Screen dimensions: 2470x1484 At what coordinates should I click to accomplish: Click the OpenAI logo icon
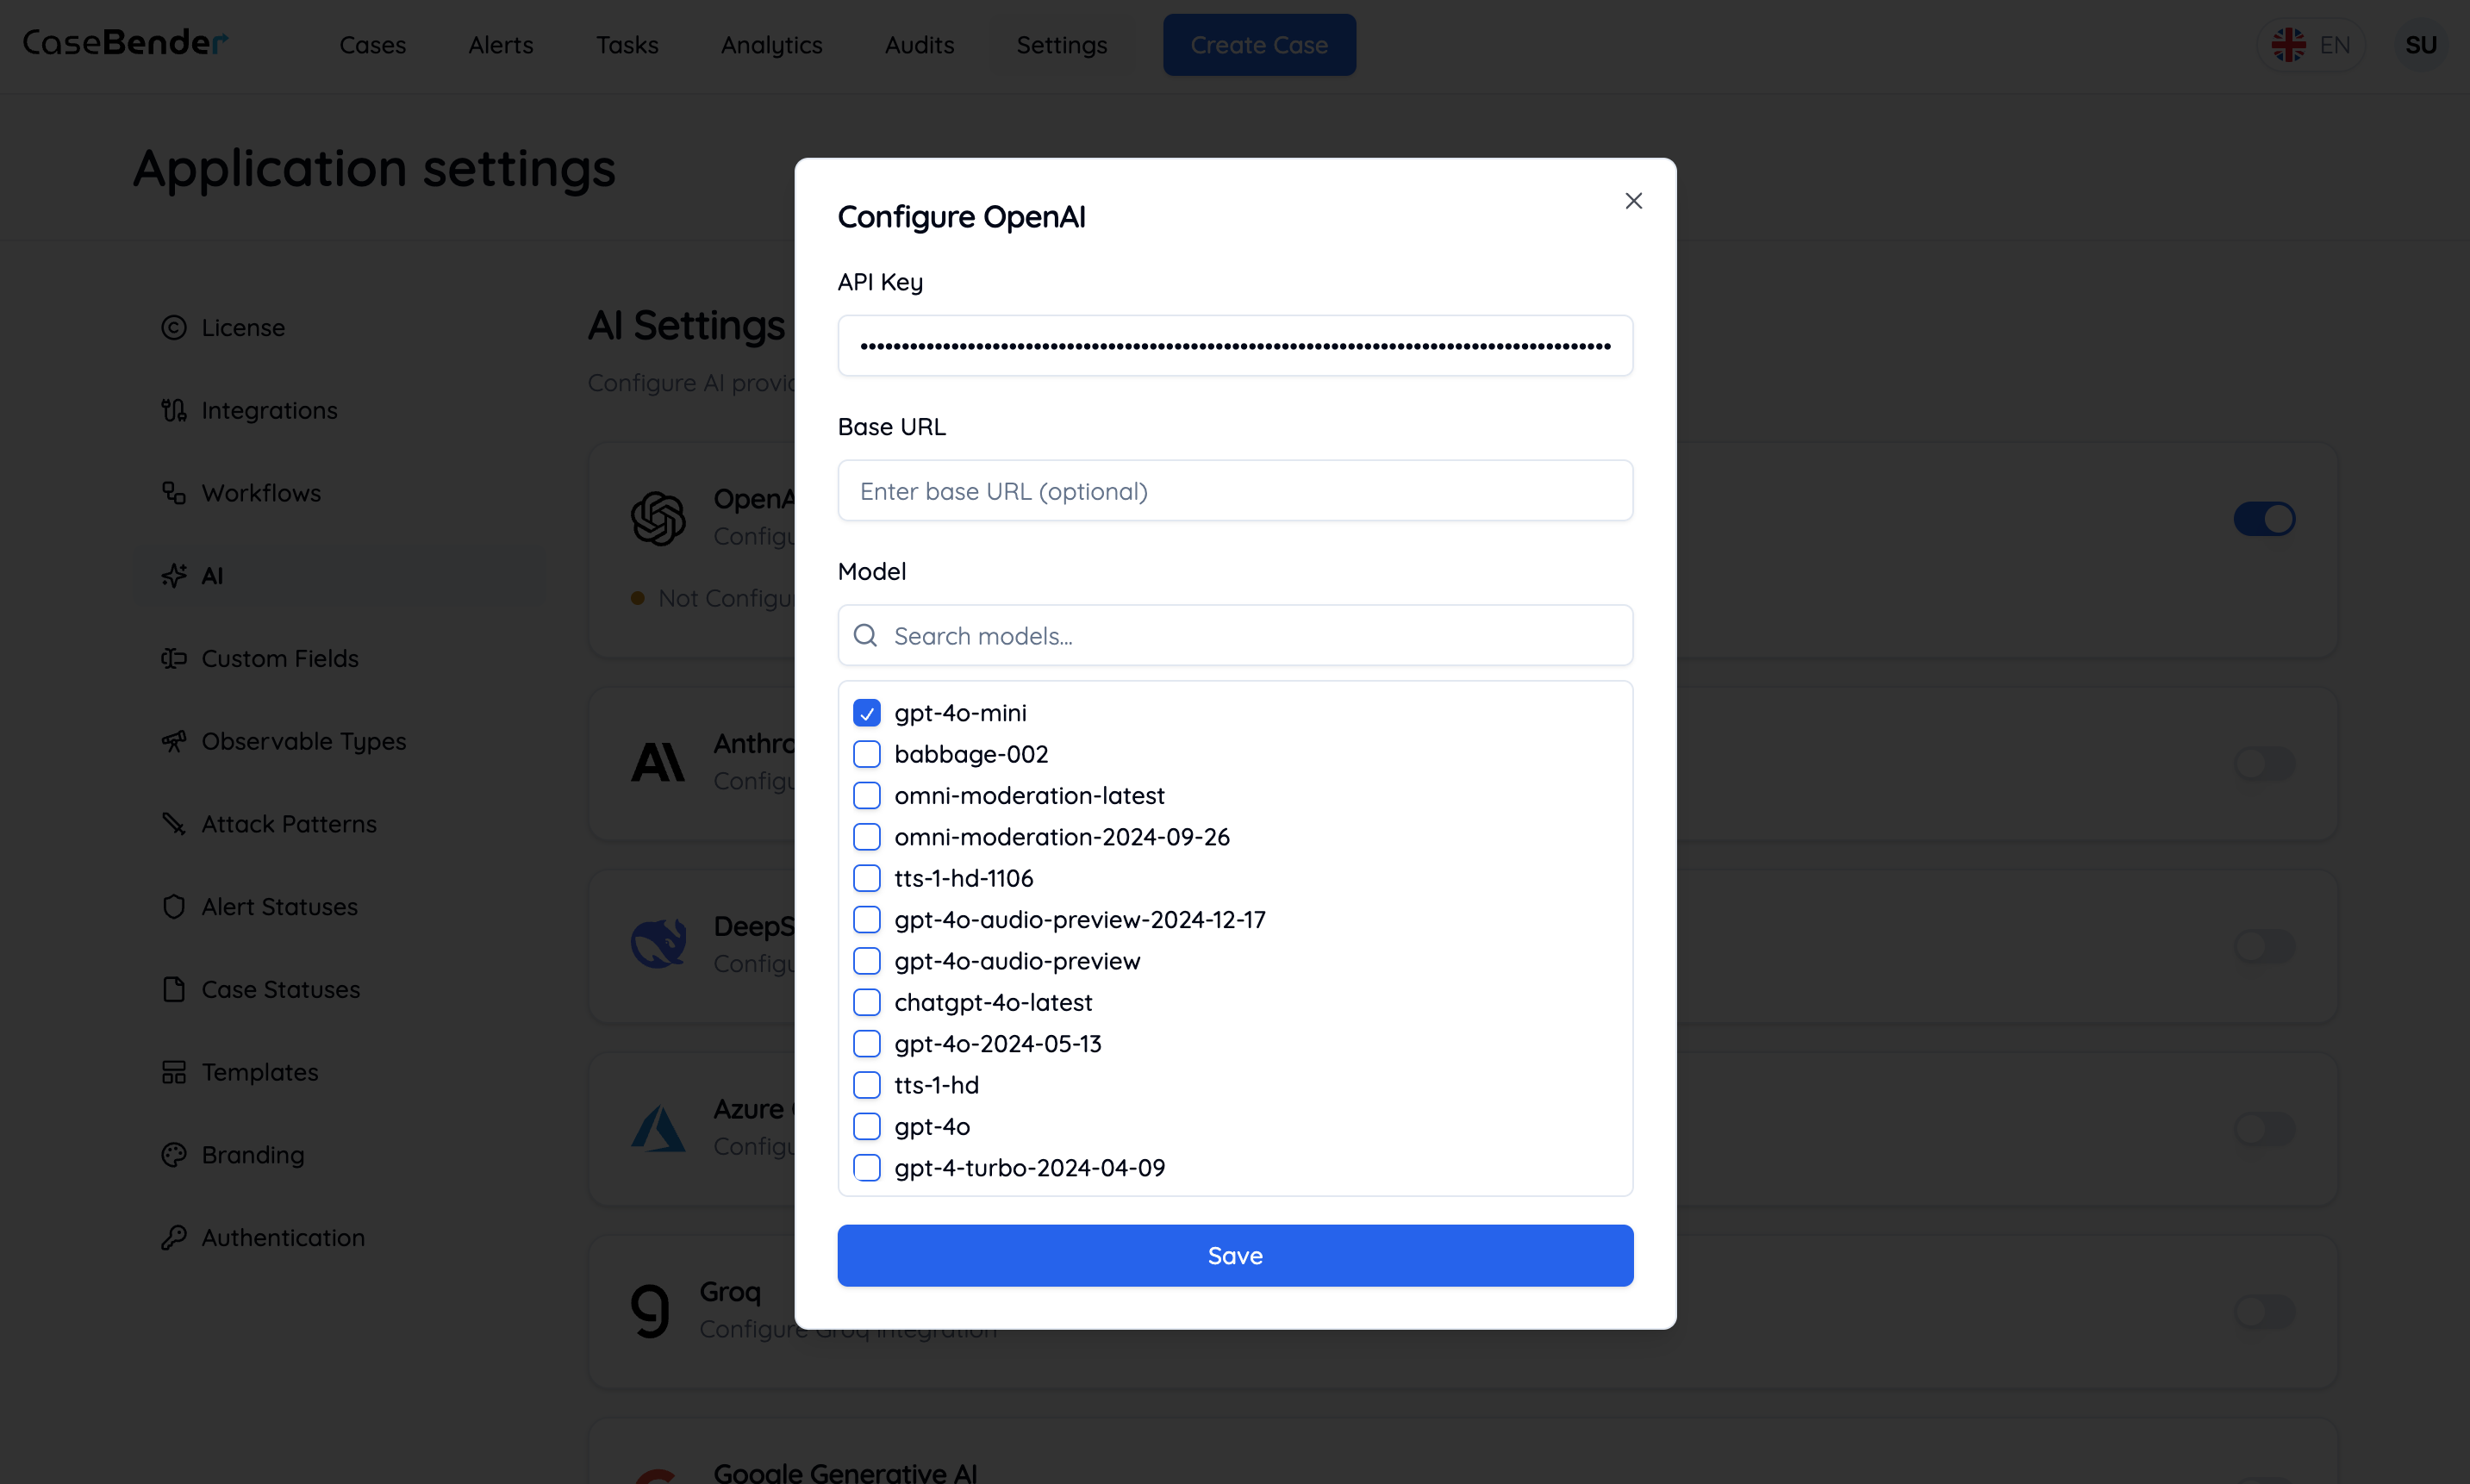tap(658, 518)
